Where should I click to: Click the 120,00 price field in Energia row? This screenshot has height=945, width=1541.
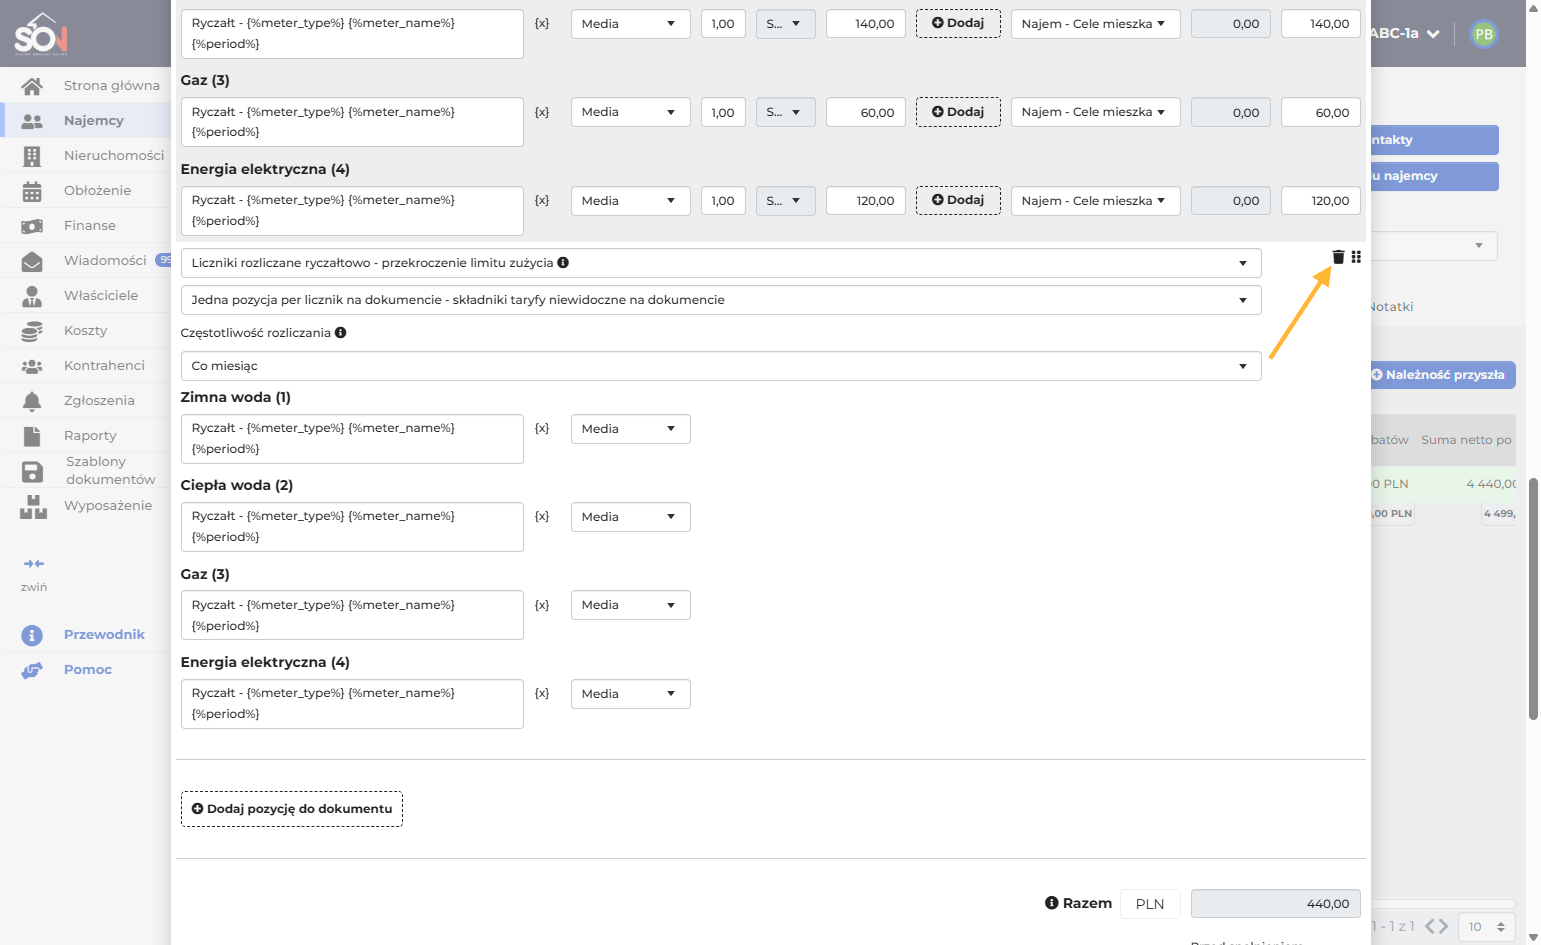(x=866, y=201)
